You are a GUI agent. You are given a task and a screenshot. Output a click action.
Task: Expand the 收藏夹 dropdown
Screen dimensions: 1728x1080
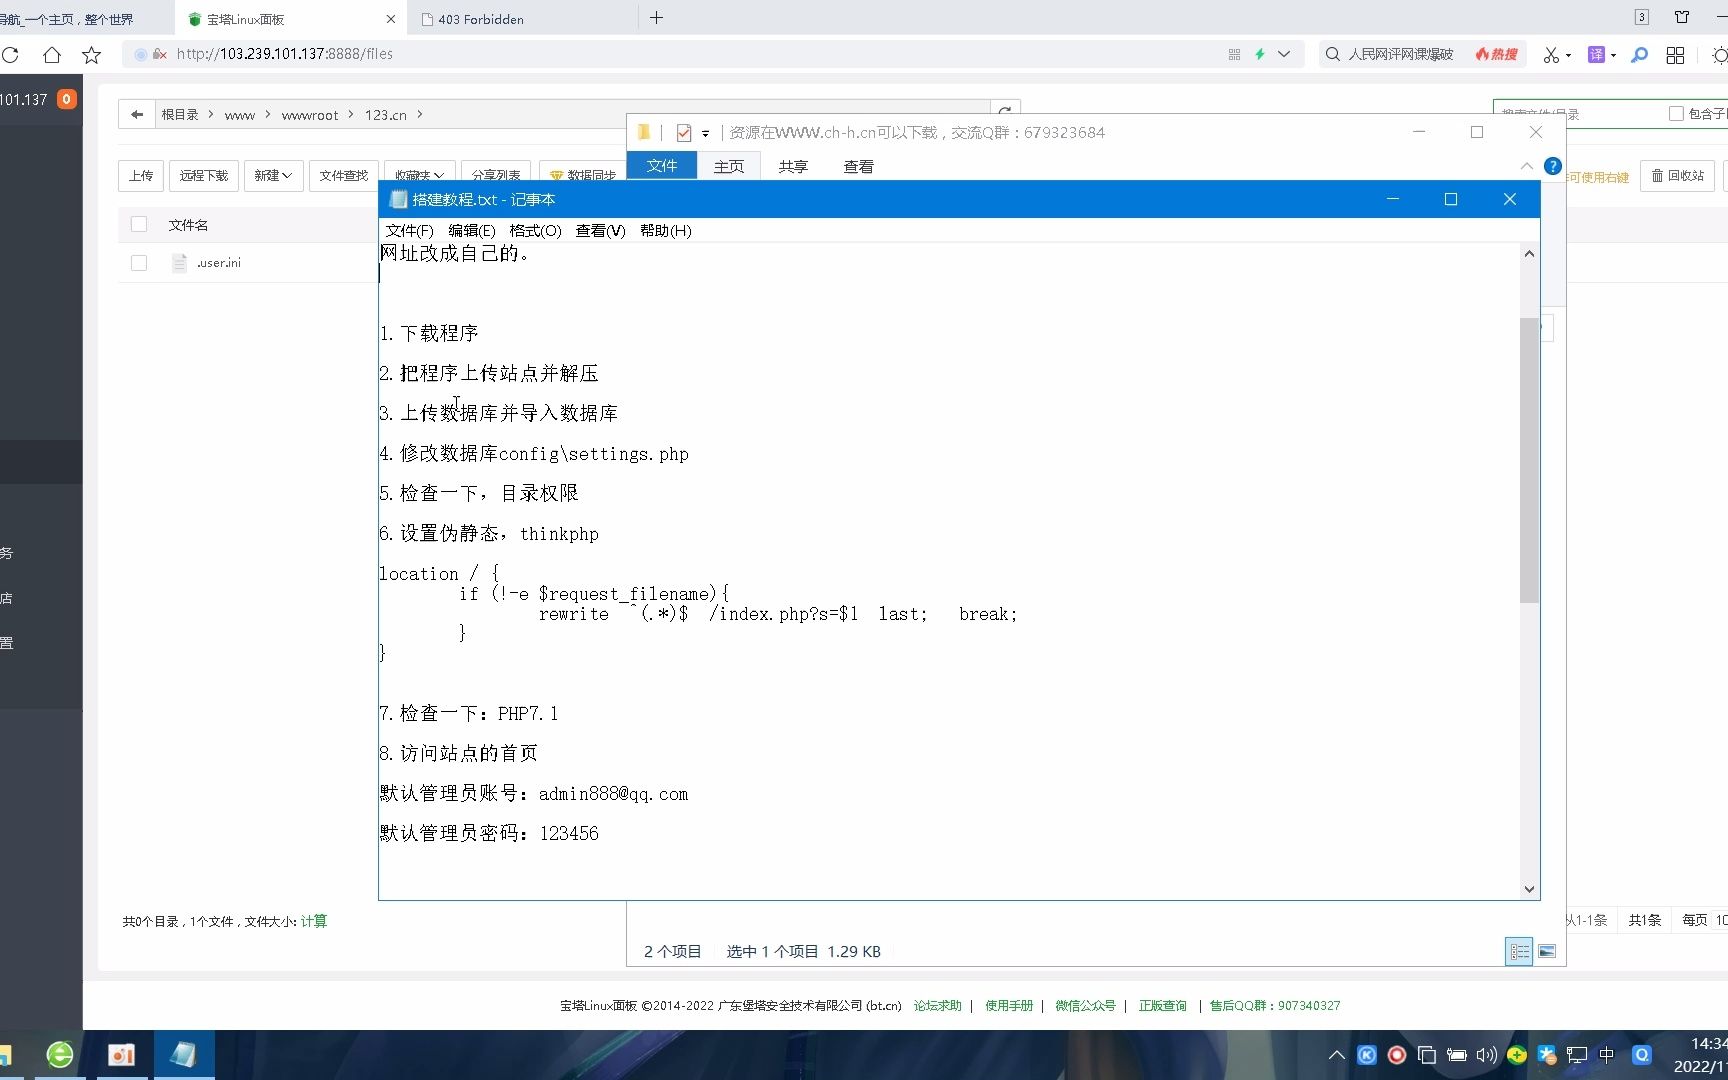(418, 176)
